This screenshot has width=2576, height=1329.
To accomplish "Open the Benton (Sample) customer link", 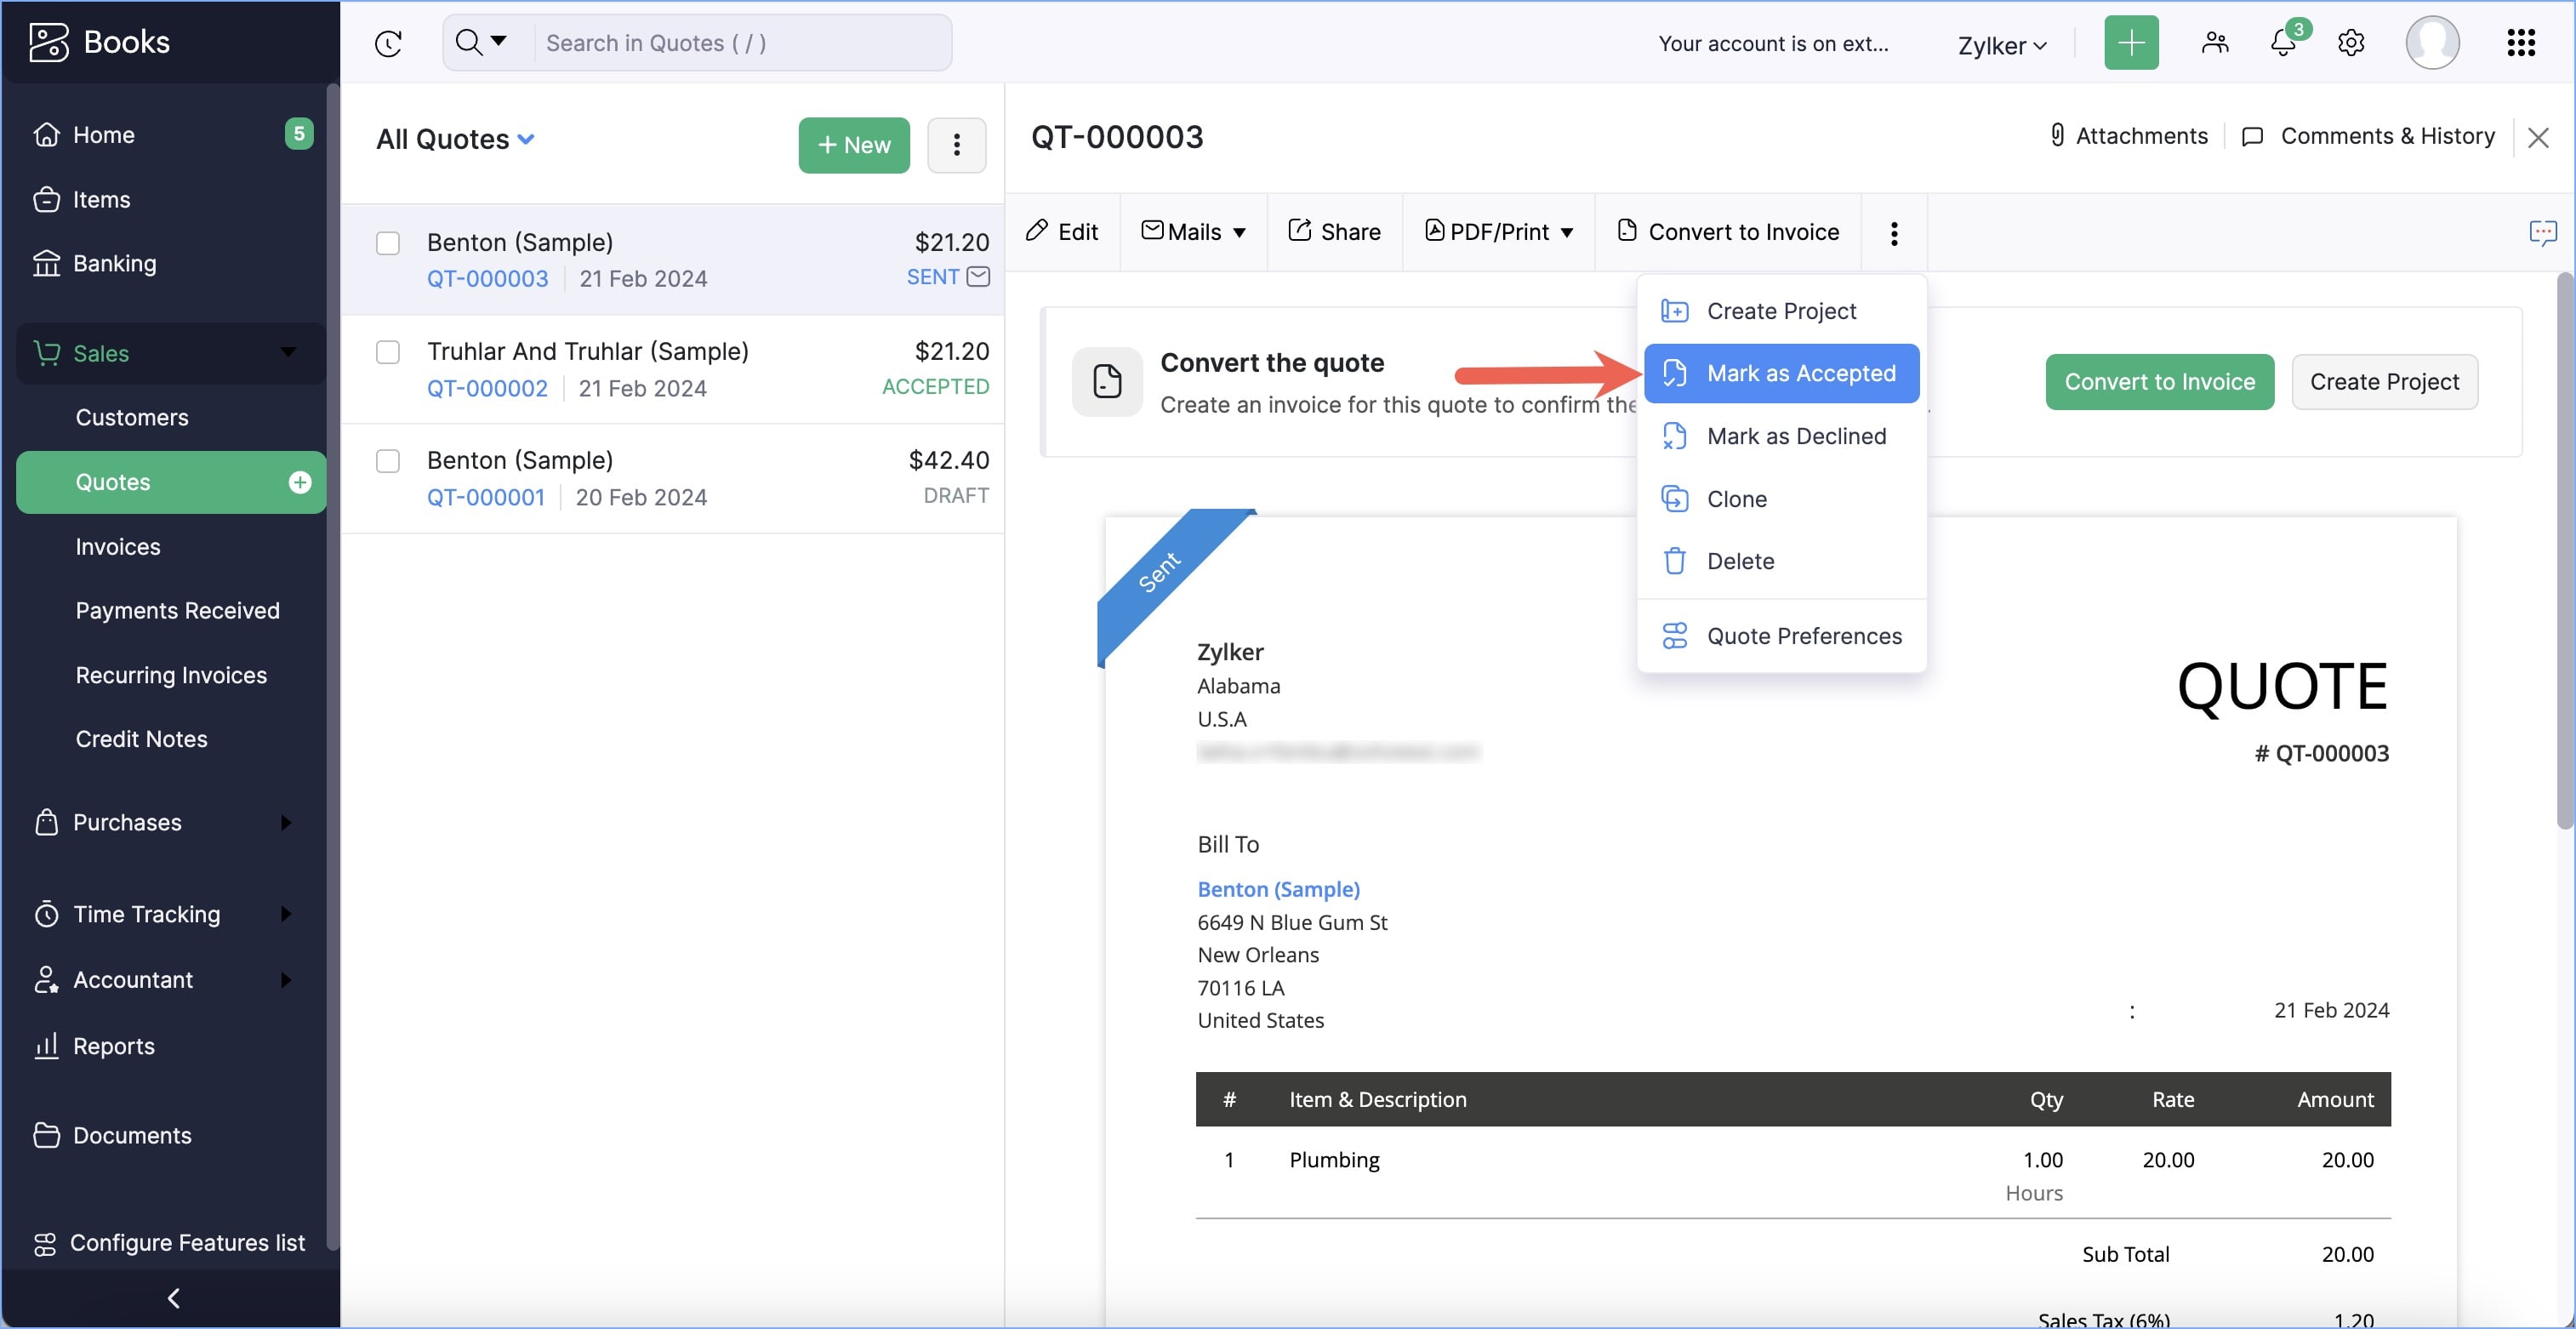I will coord(1278,889).
